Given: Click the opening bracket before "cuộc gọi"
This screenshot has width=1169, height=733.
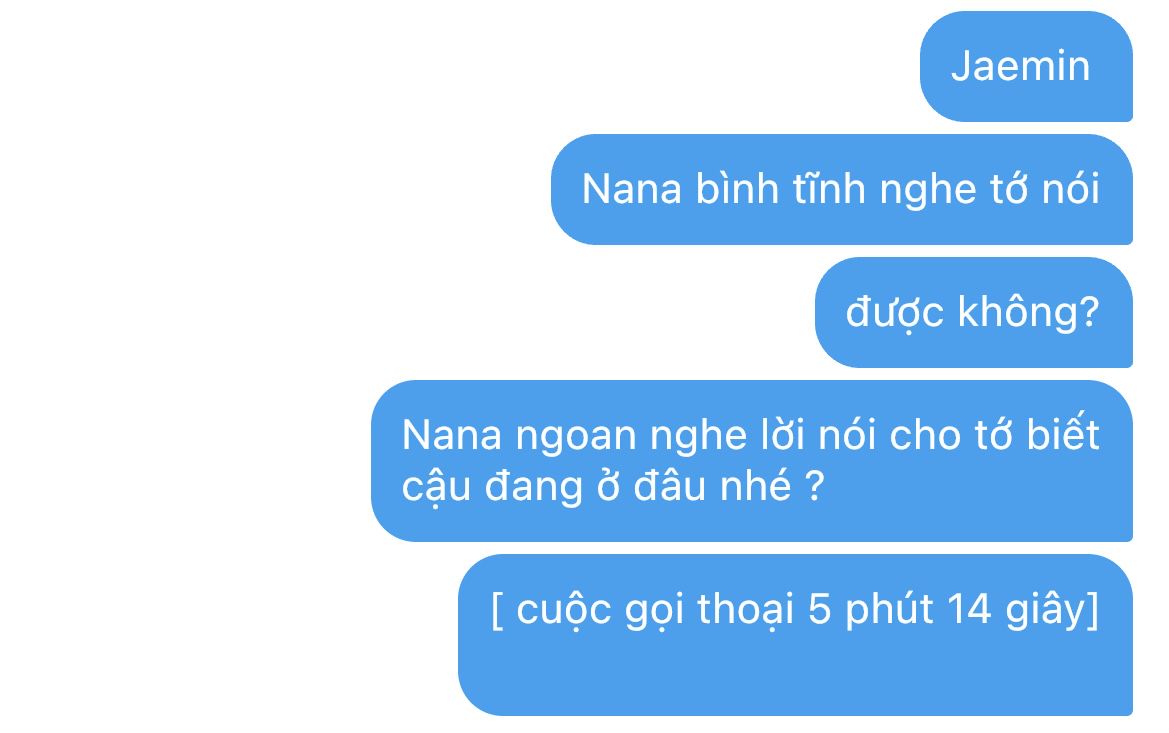Looking at the screenshot, I should [497, 611].
